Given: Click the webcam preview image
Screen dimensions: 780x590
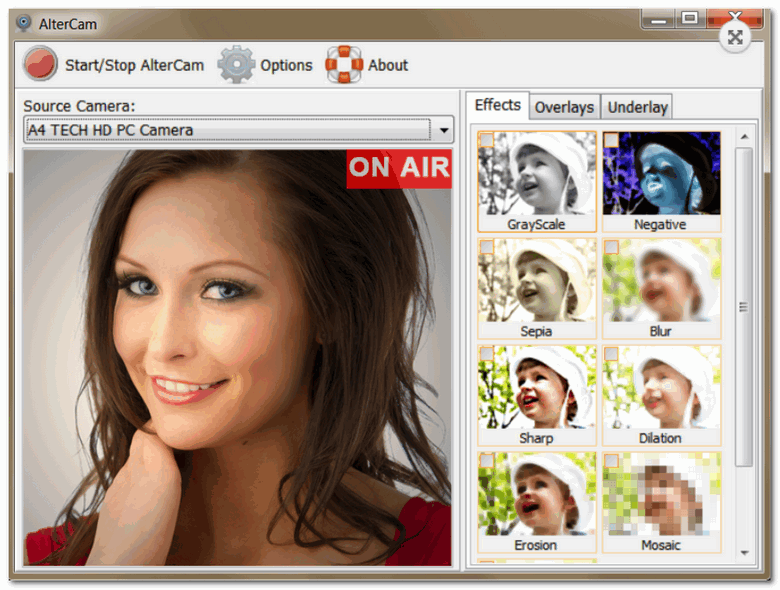Looking at the screenshot, I should [x=237, y=358].
